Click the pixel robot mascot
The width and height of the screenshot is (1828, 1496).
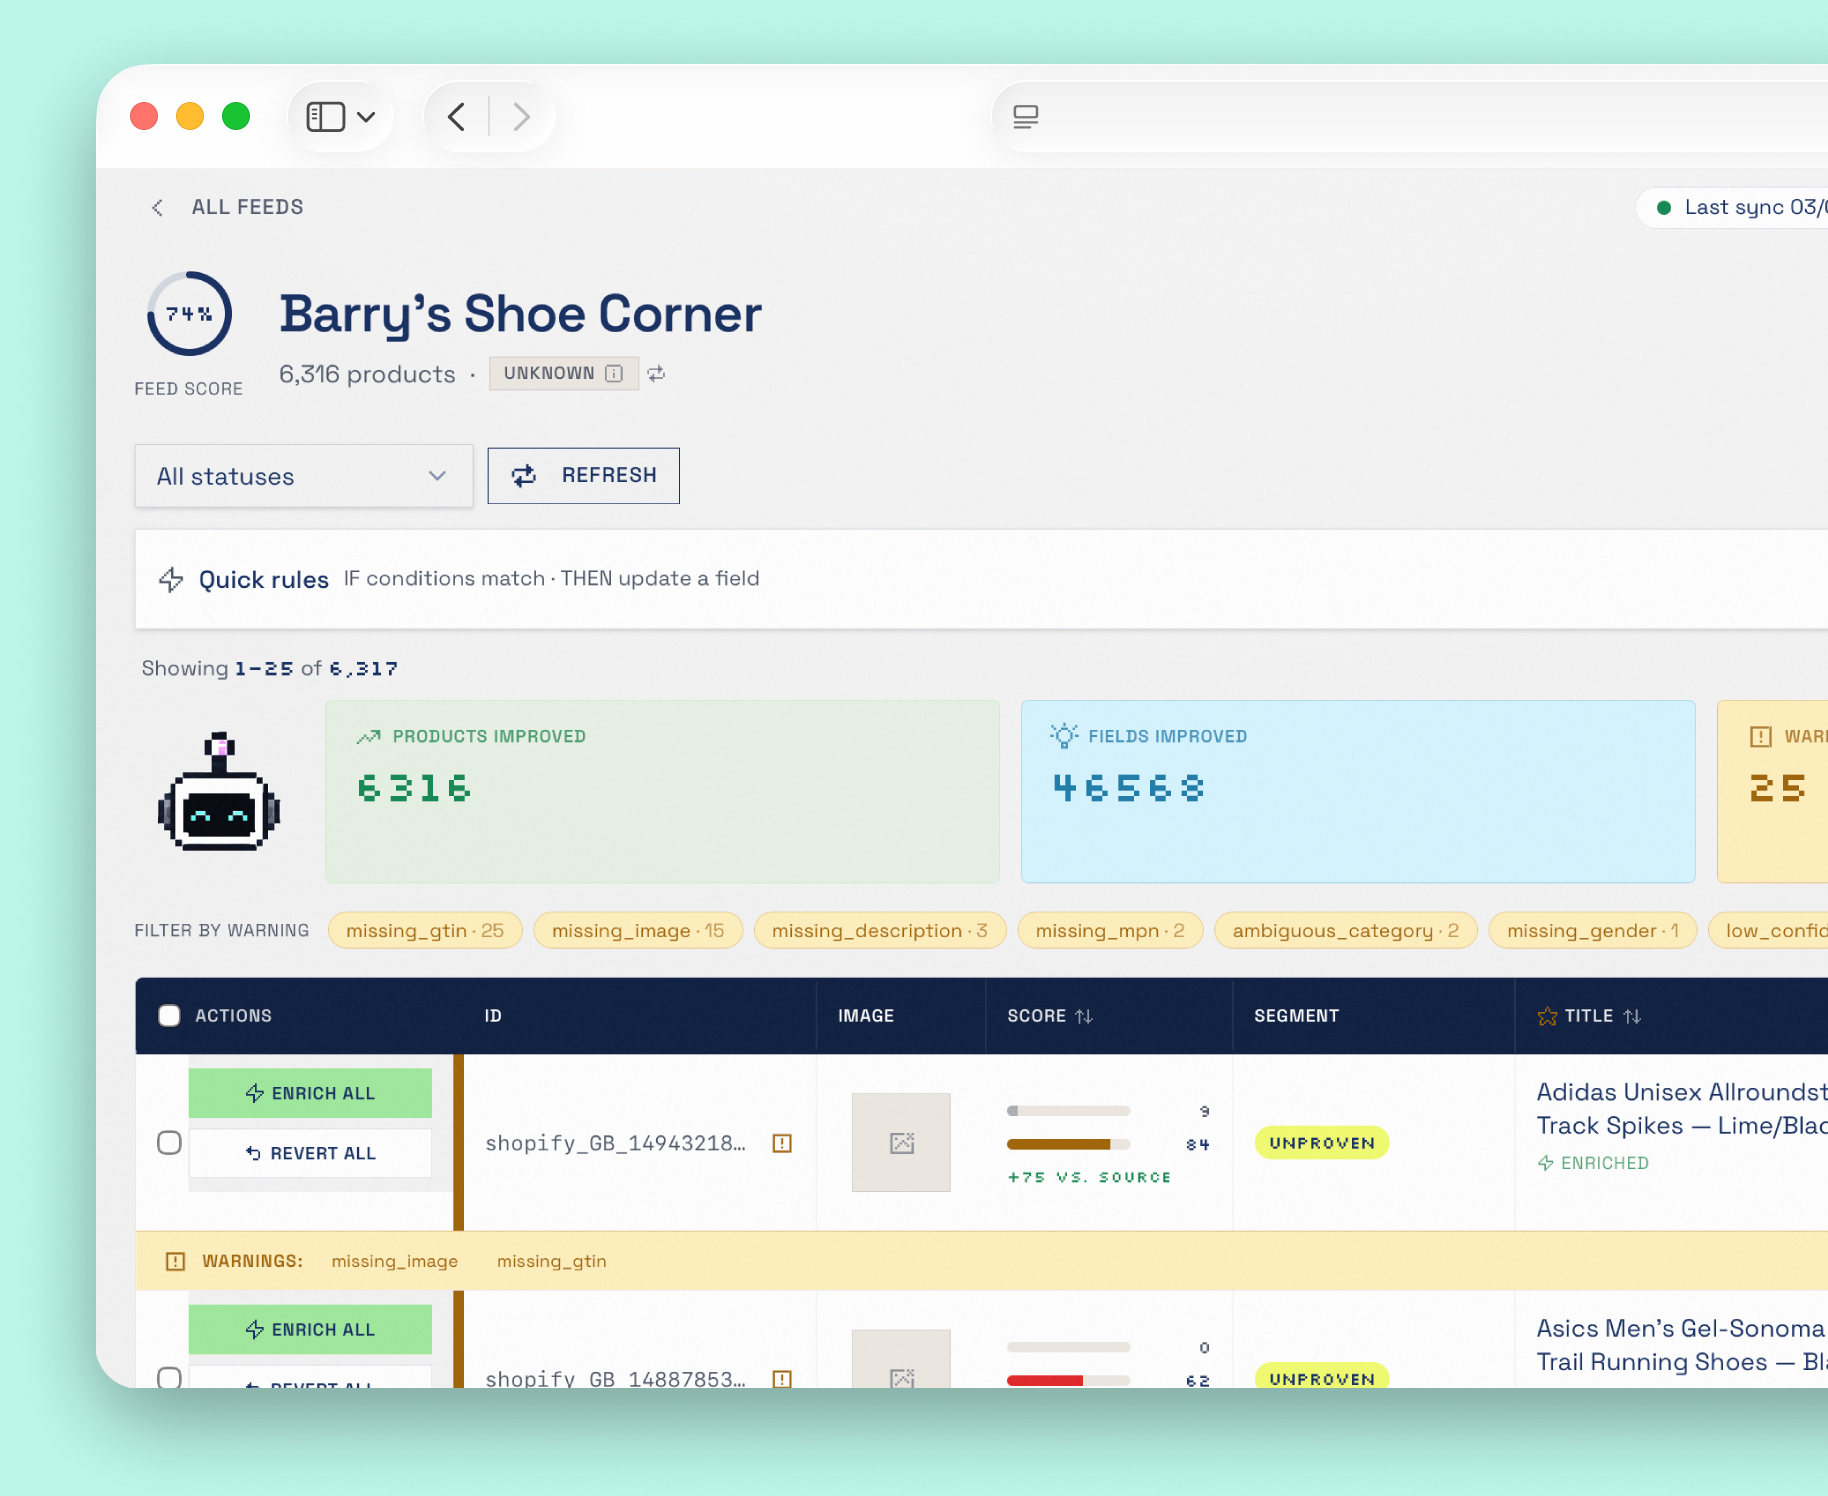219,791
